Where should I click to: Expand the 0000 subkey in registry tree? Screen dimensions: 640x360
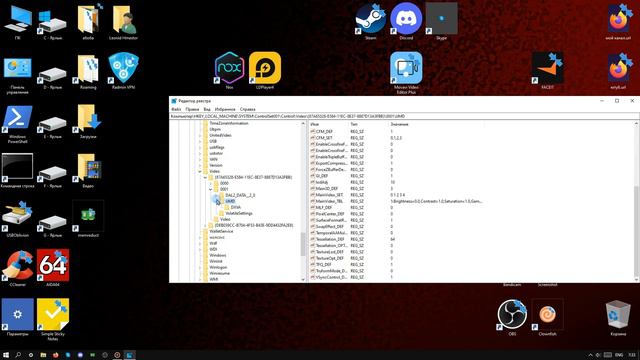click(x=211, y=183)
